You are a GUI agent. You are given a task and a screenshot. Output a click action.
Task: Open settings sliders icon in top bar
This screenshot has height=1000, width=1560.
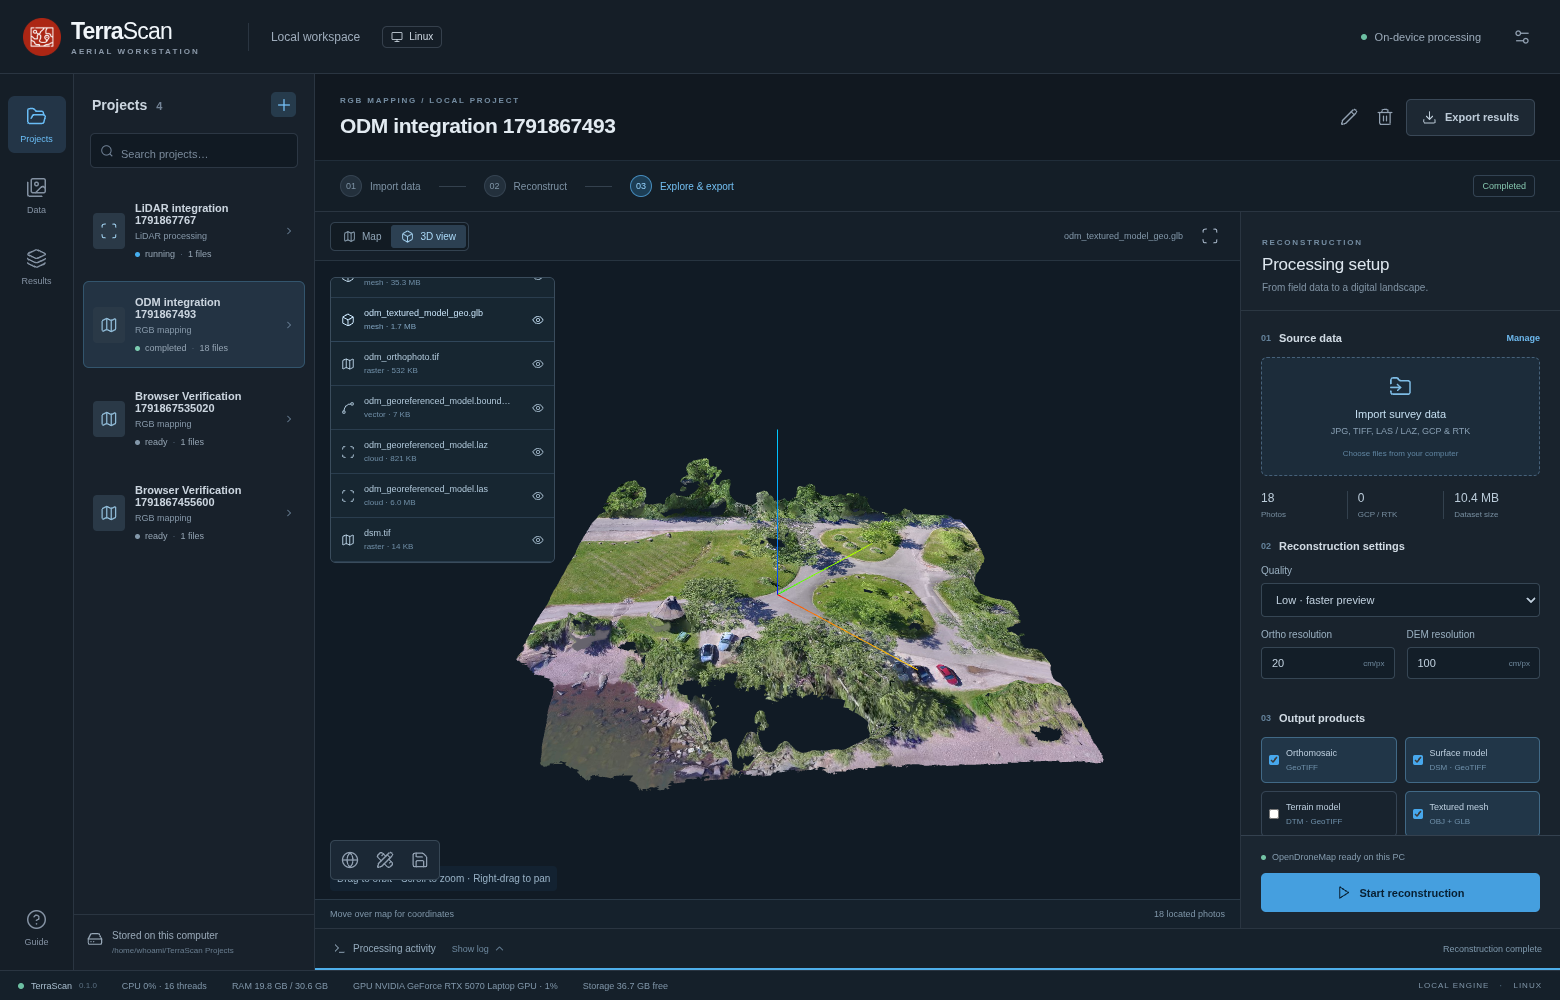point(1522,37)
